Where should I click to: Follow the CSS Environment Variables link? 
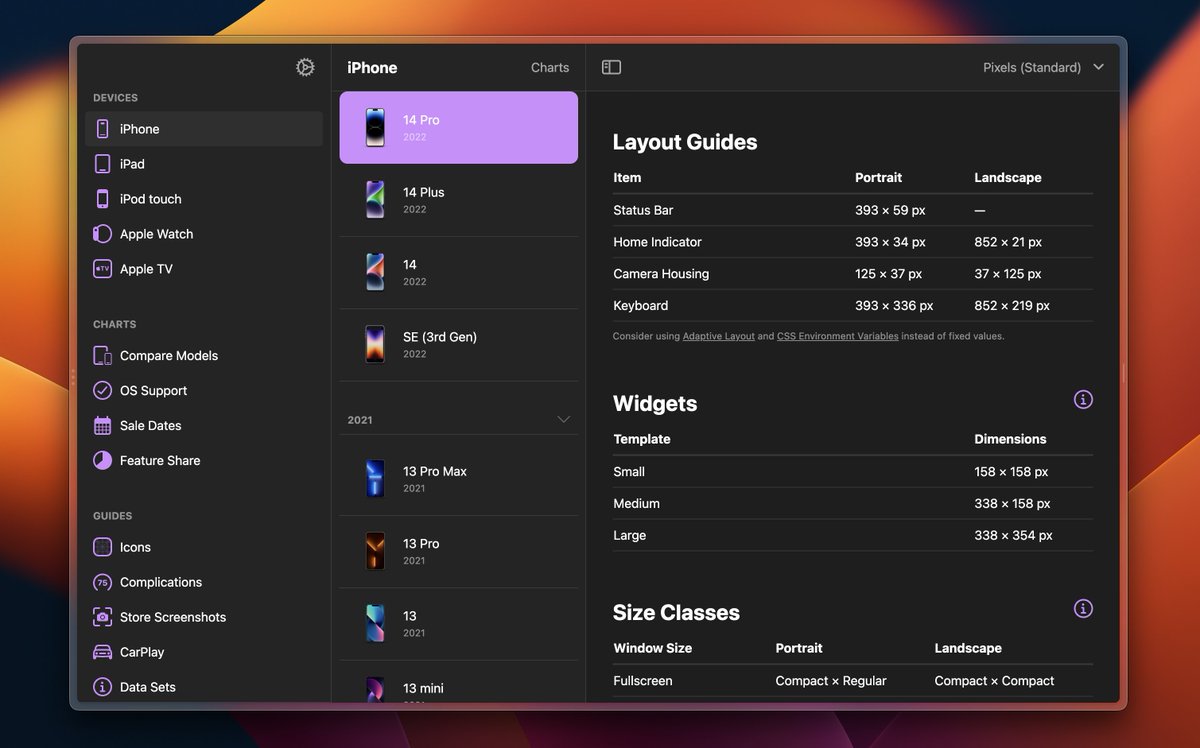[x=837, y=337]
